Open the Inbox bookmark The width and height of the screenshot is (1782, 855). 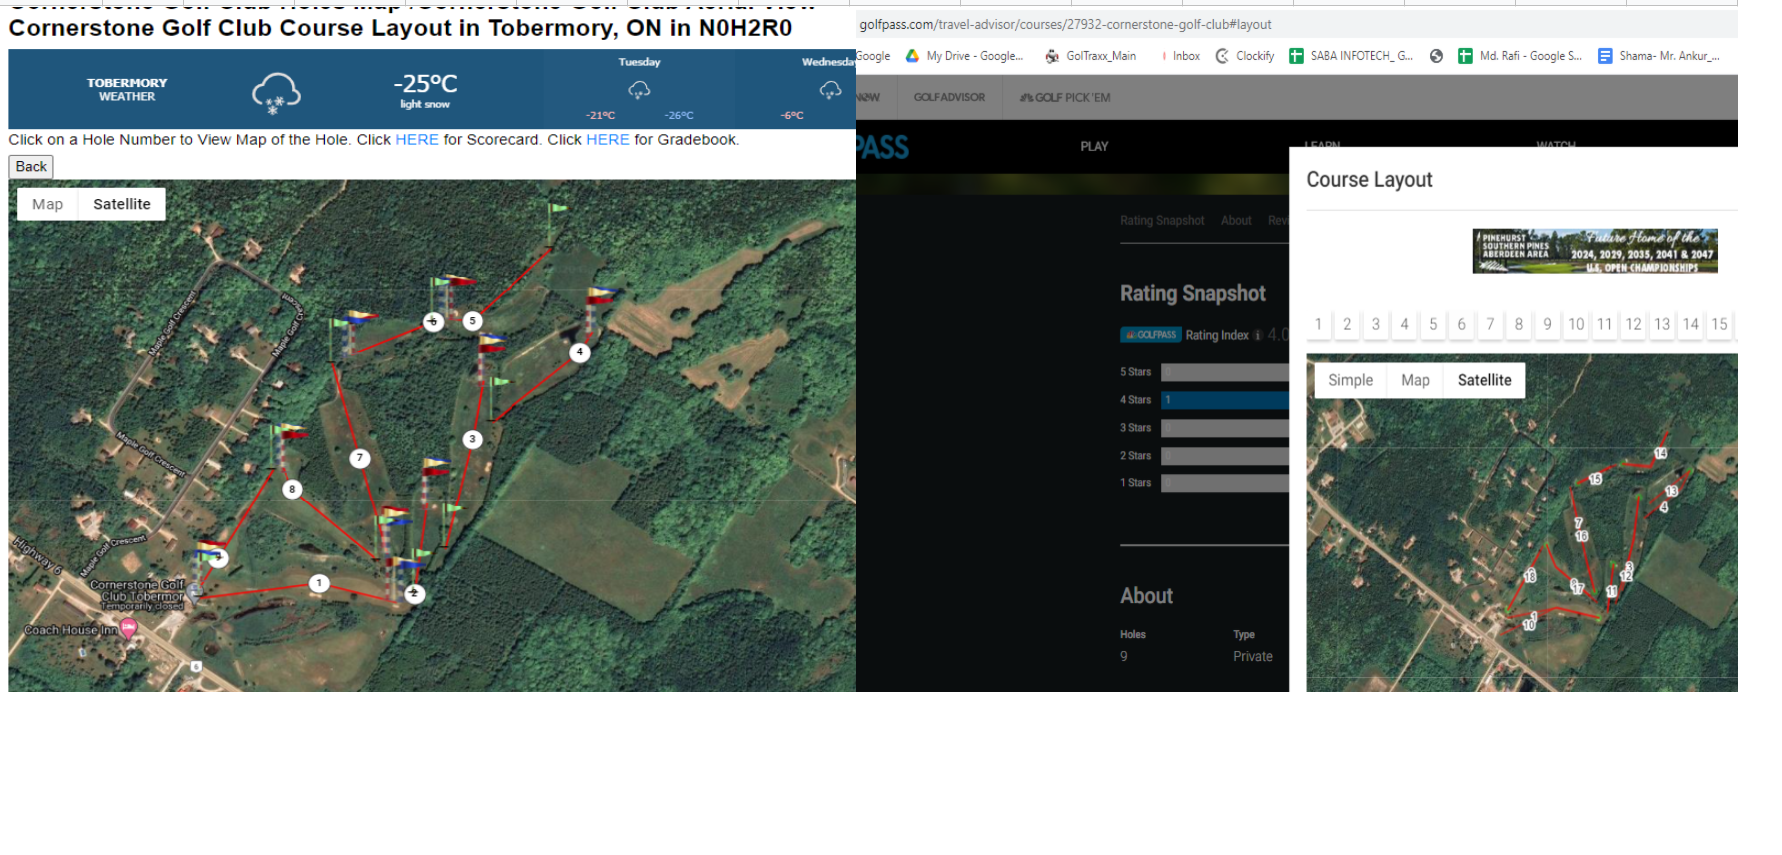click(x=1180, y=56)
